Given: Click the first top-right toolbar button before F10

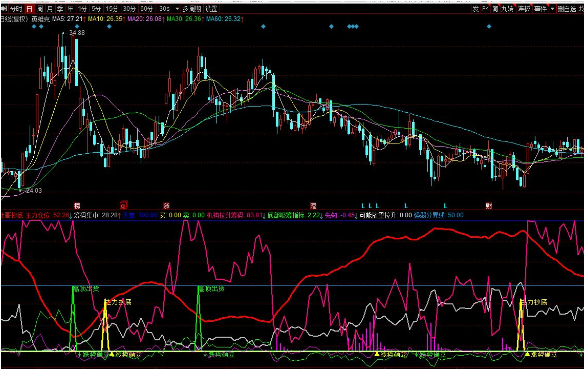Looking at the screenshot, I should [x=476, y=9].
